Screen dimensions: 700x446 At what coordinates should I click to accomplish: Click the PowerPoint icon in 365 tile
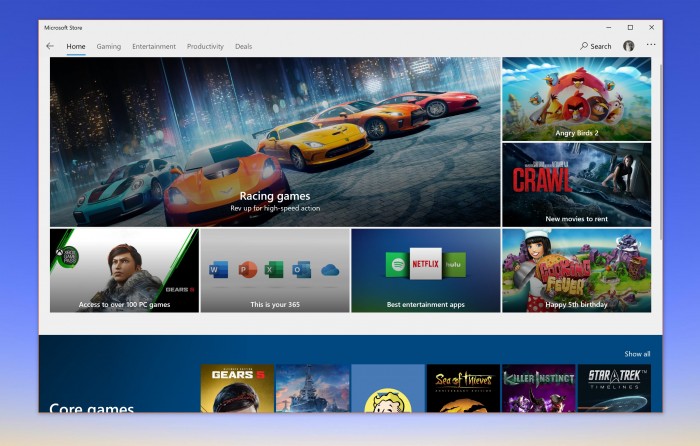point(247,270)
